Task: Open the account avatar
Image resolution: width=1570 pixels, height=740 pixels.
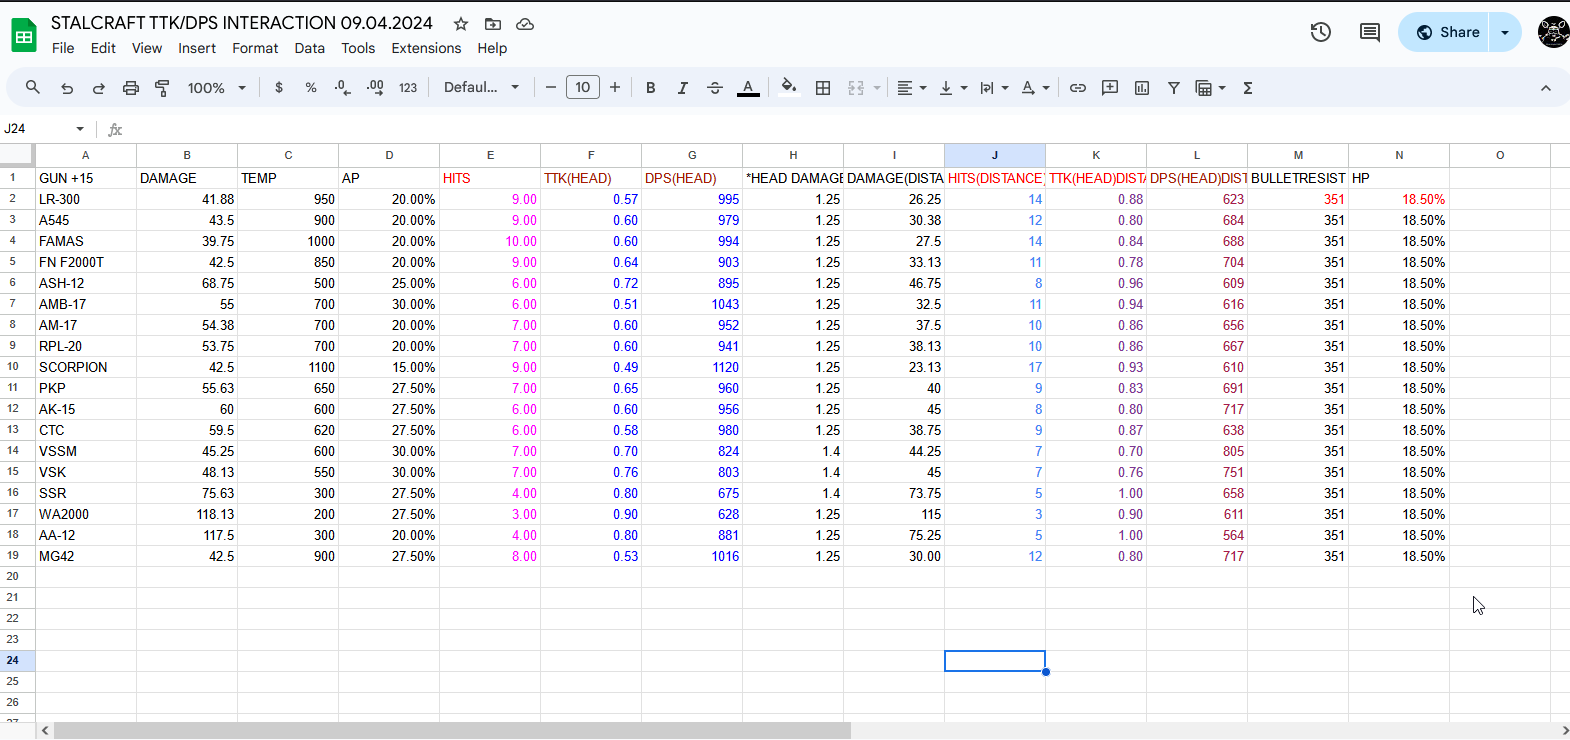Action: click(1553, 32)
